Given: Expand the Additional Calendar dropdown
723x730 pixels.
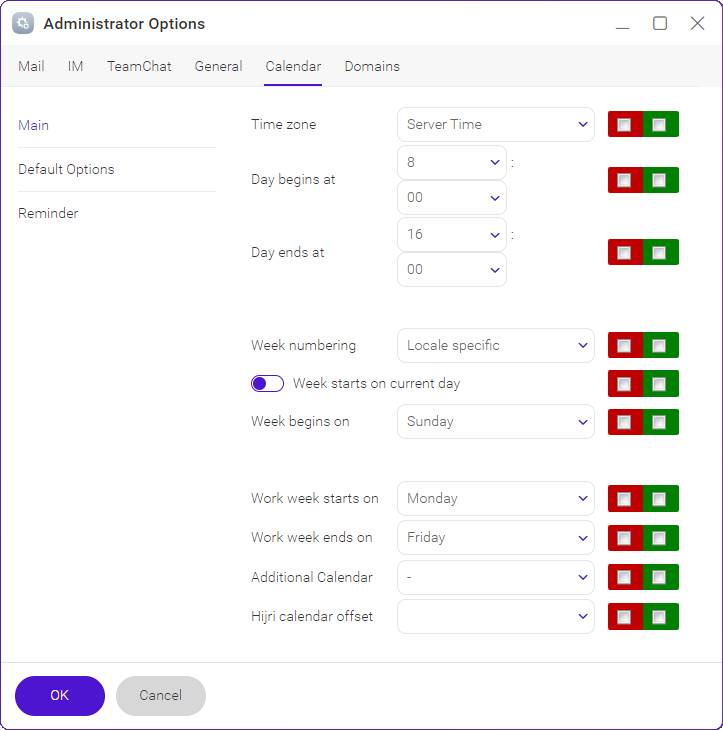Looking at the screenshot, I should click(x=496, y=577).
